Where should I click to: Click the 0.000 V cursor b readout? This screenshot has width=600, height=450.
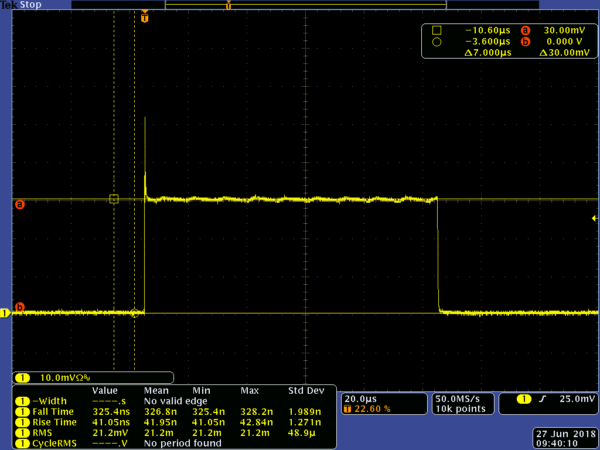[x=565, y=41]
